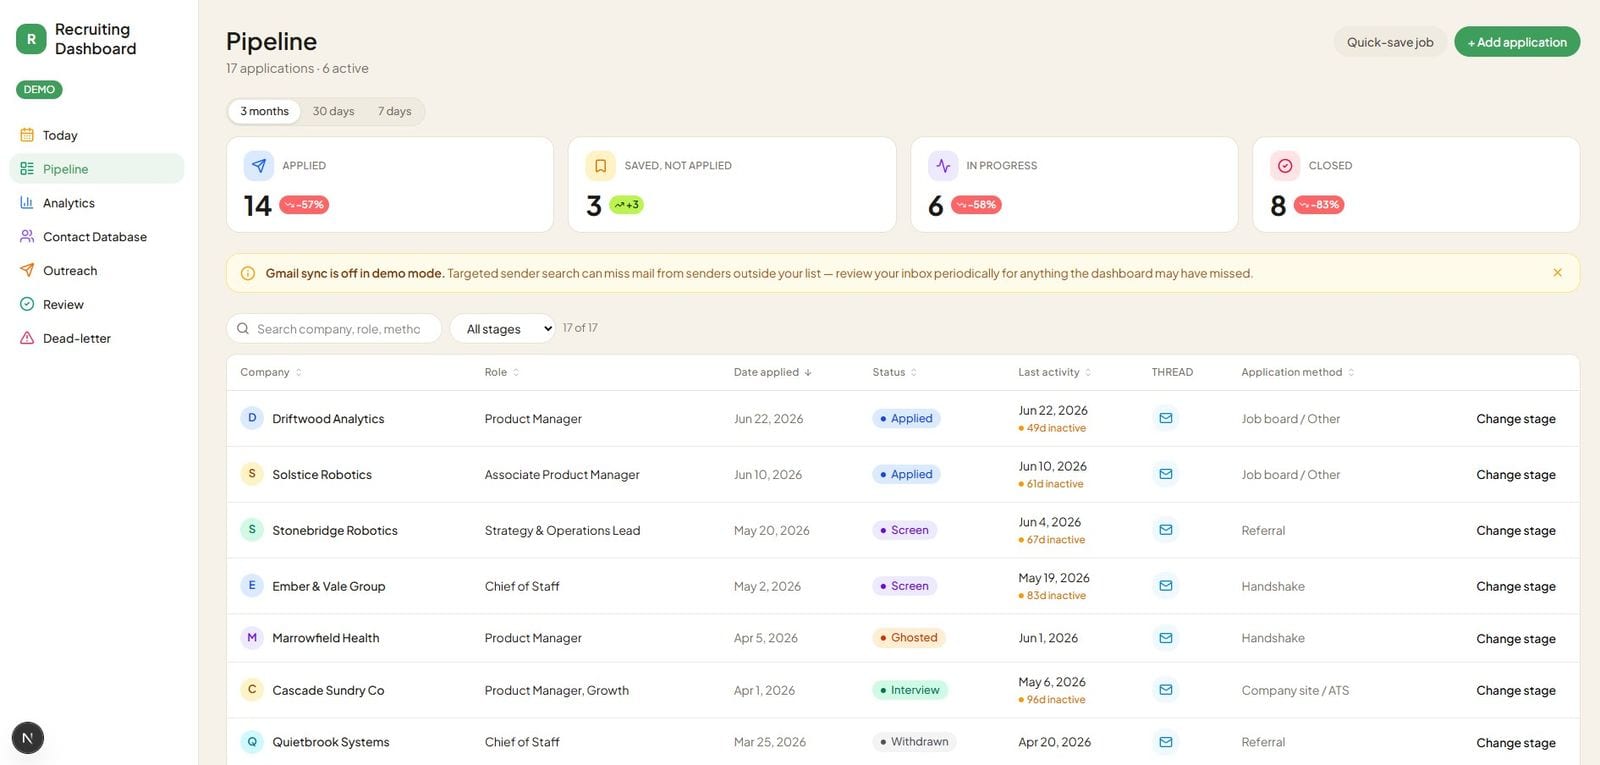Click the In Progress activity pulse icon
The height and width of the screenshot is (765, 1600).
(943, 166)
